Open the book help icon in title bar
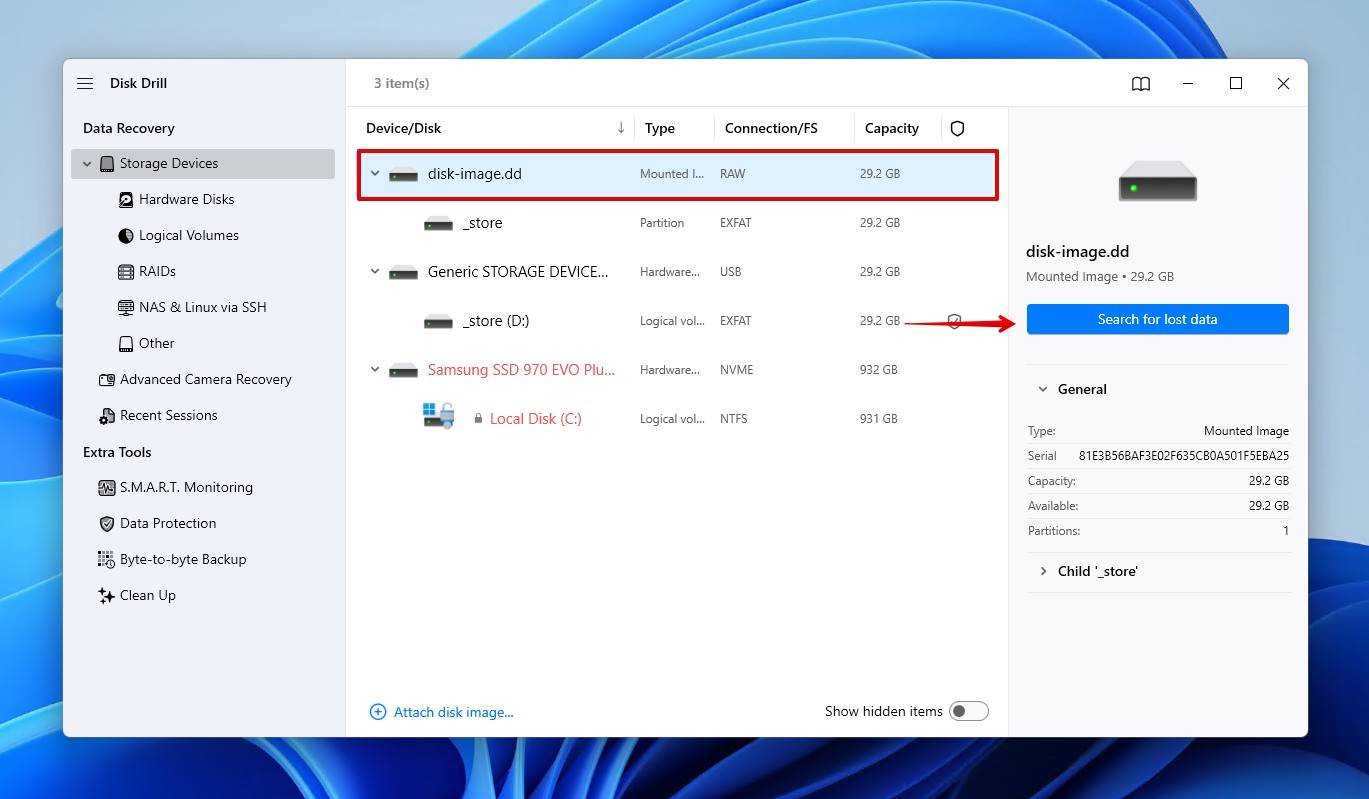This screenshot has height=799, width=1369. (1141, 84)
